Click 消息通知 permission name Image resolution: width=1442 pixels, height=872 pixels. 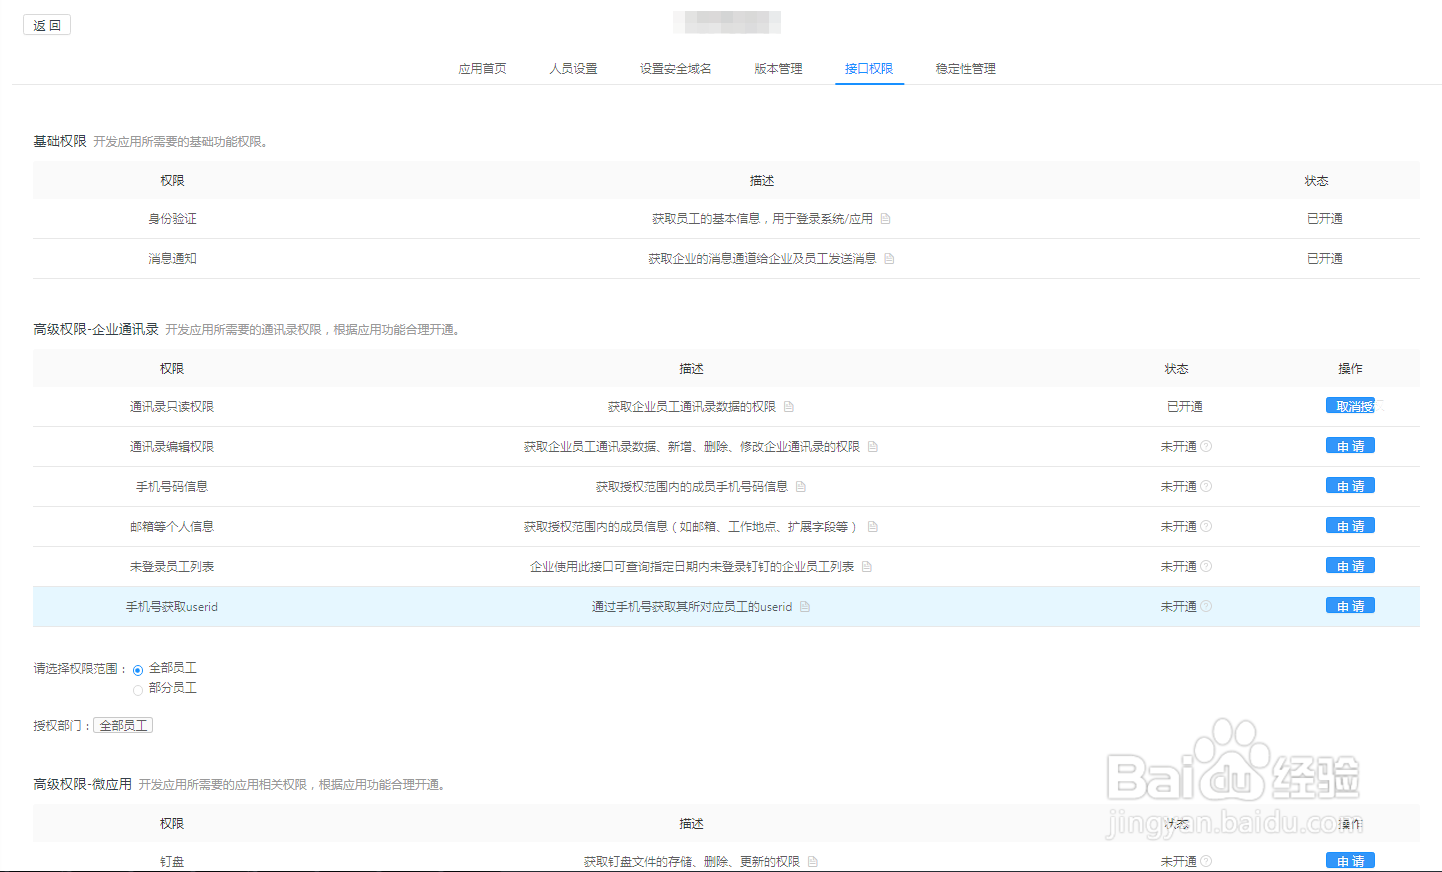click(172, 259)
